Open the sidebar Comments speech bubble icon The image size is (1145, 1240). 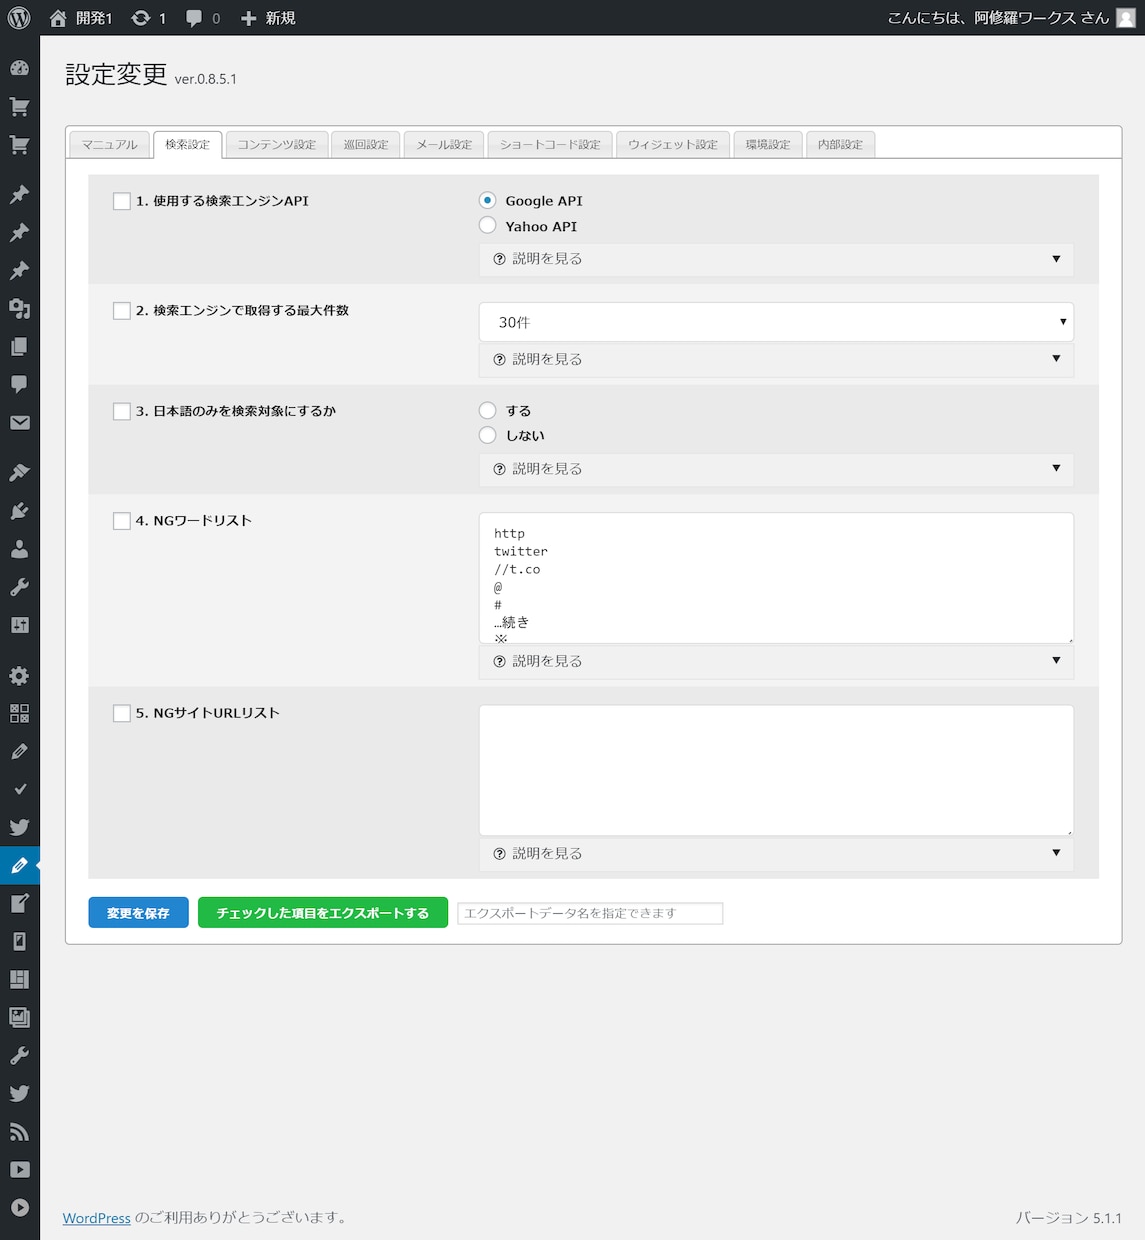[x=19, y=384]
